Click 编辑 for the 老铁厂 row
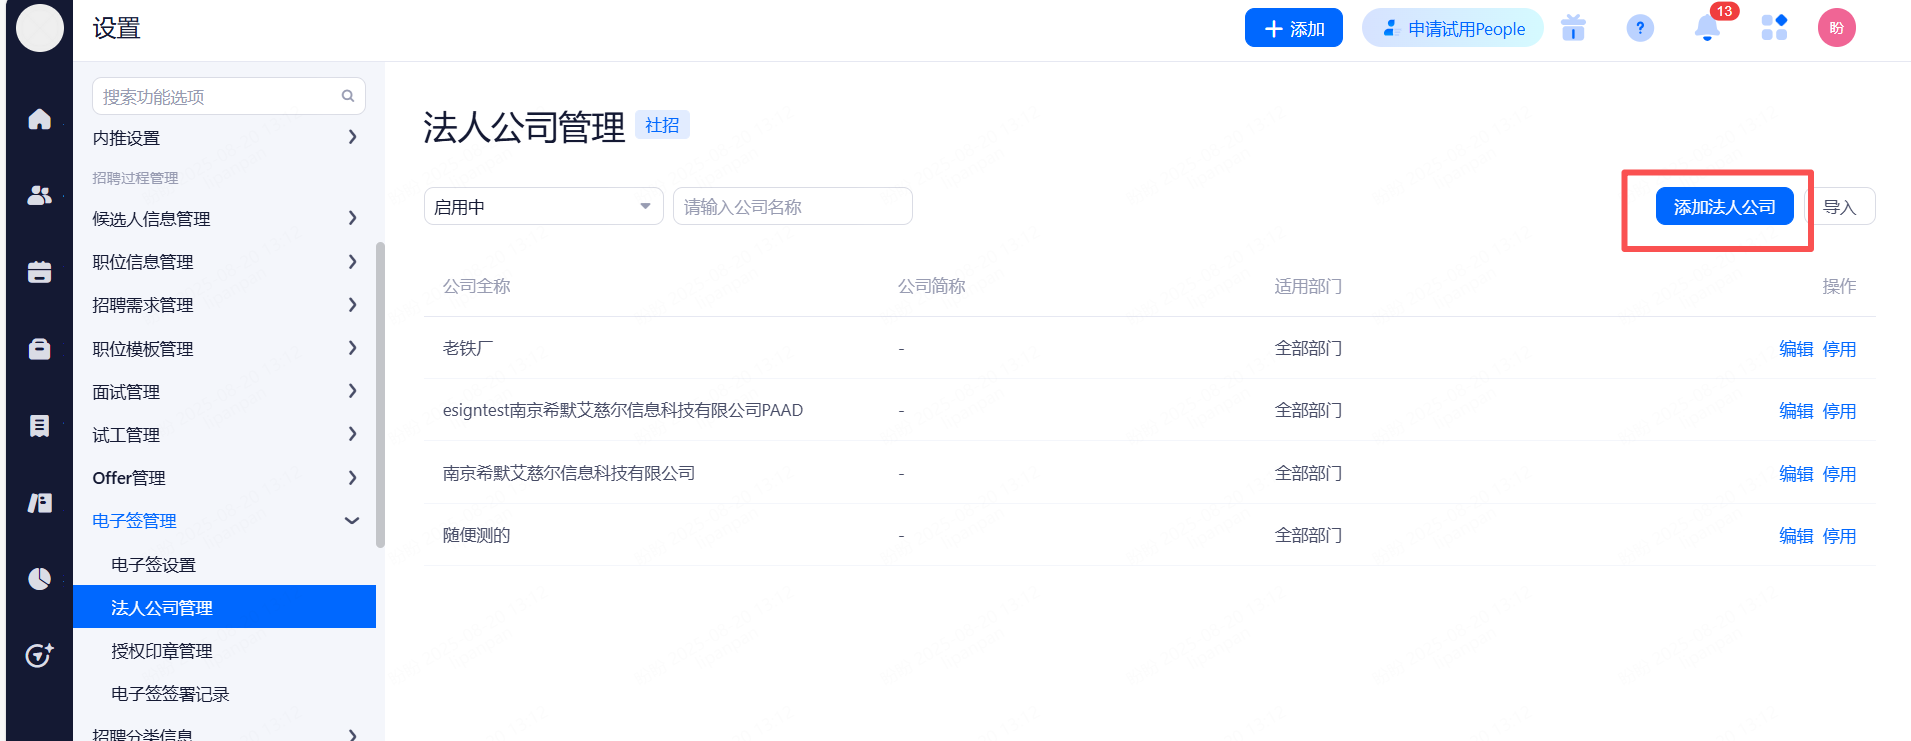The image size is (1911, 741). point(1796,349)
